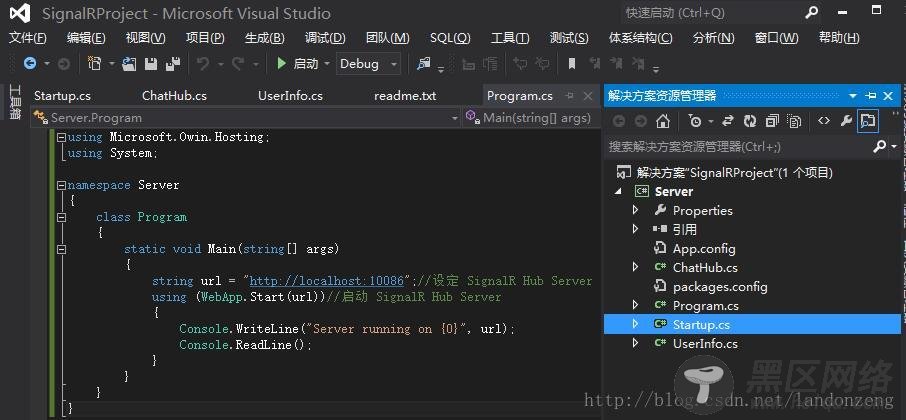Click Collapse All icon in Solution Explorer
Viewport: 906px width, 420px height.
772,121
